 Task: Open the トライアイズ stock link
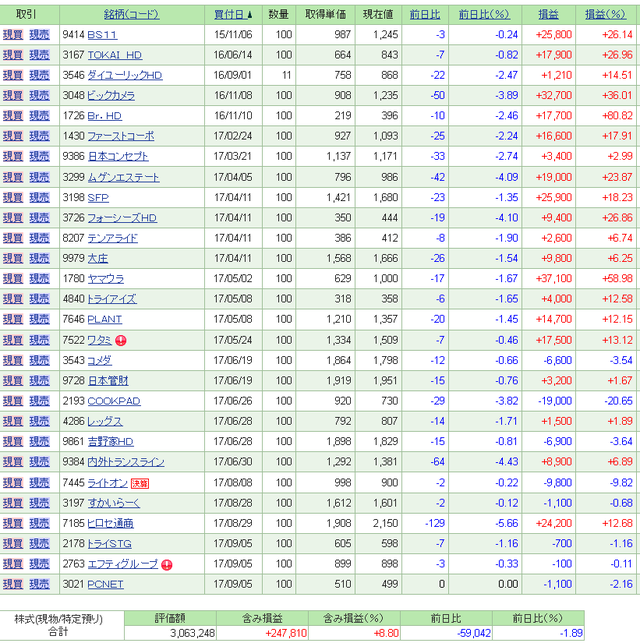tap(112, 299)
